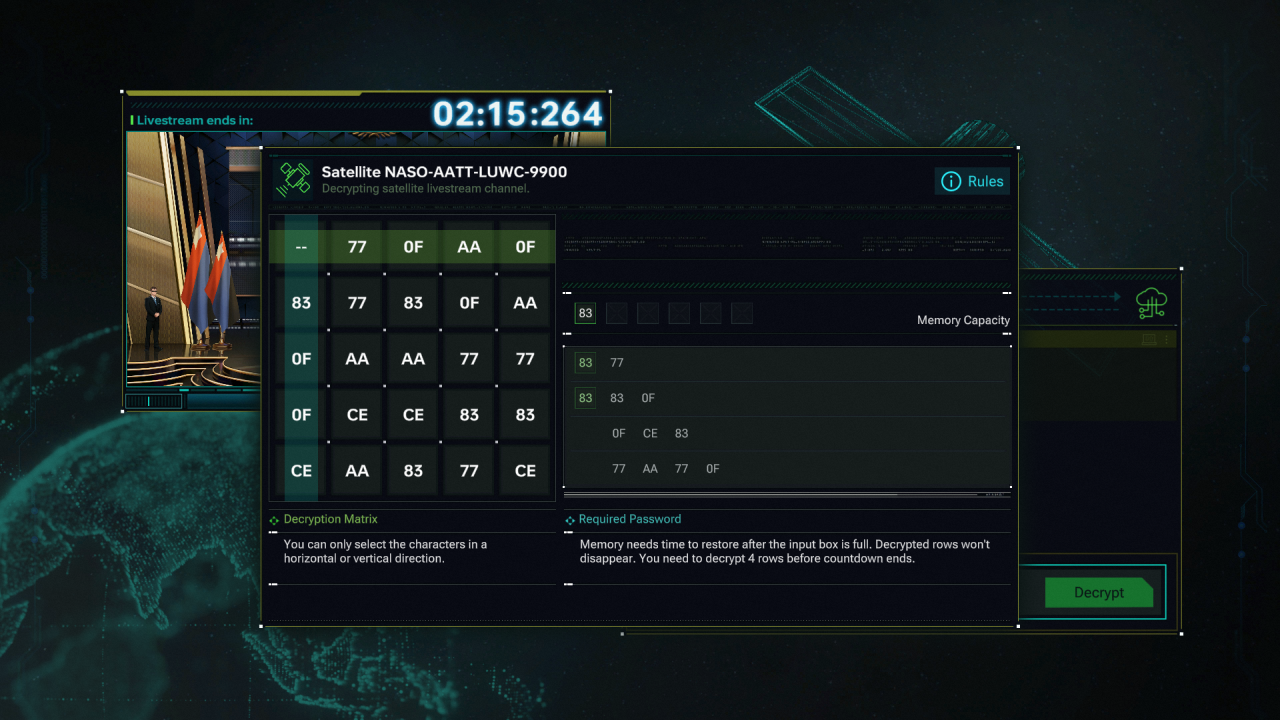Click the filled 83 memory slot
1280x720 pixels.
586,313
